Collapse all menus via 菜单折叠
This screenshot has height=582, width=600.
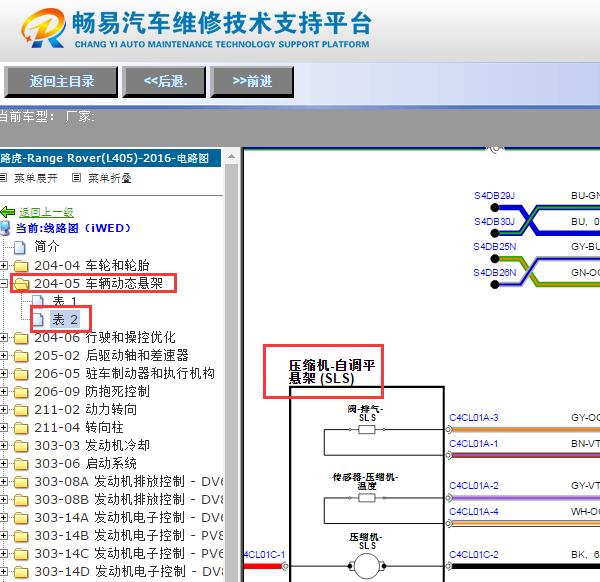(x=110, y=178)
